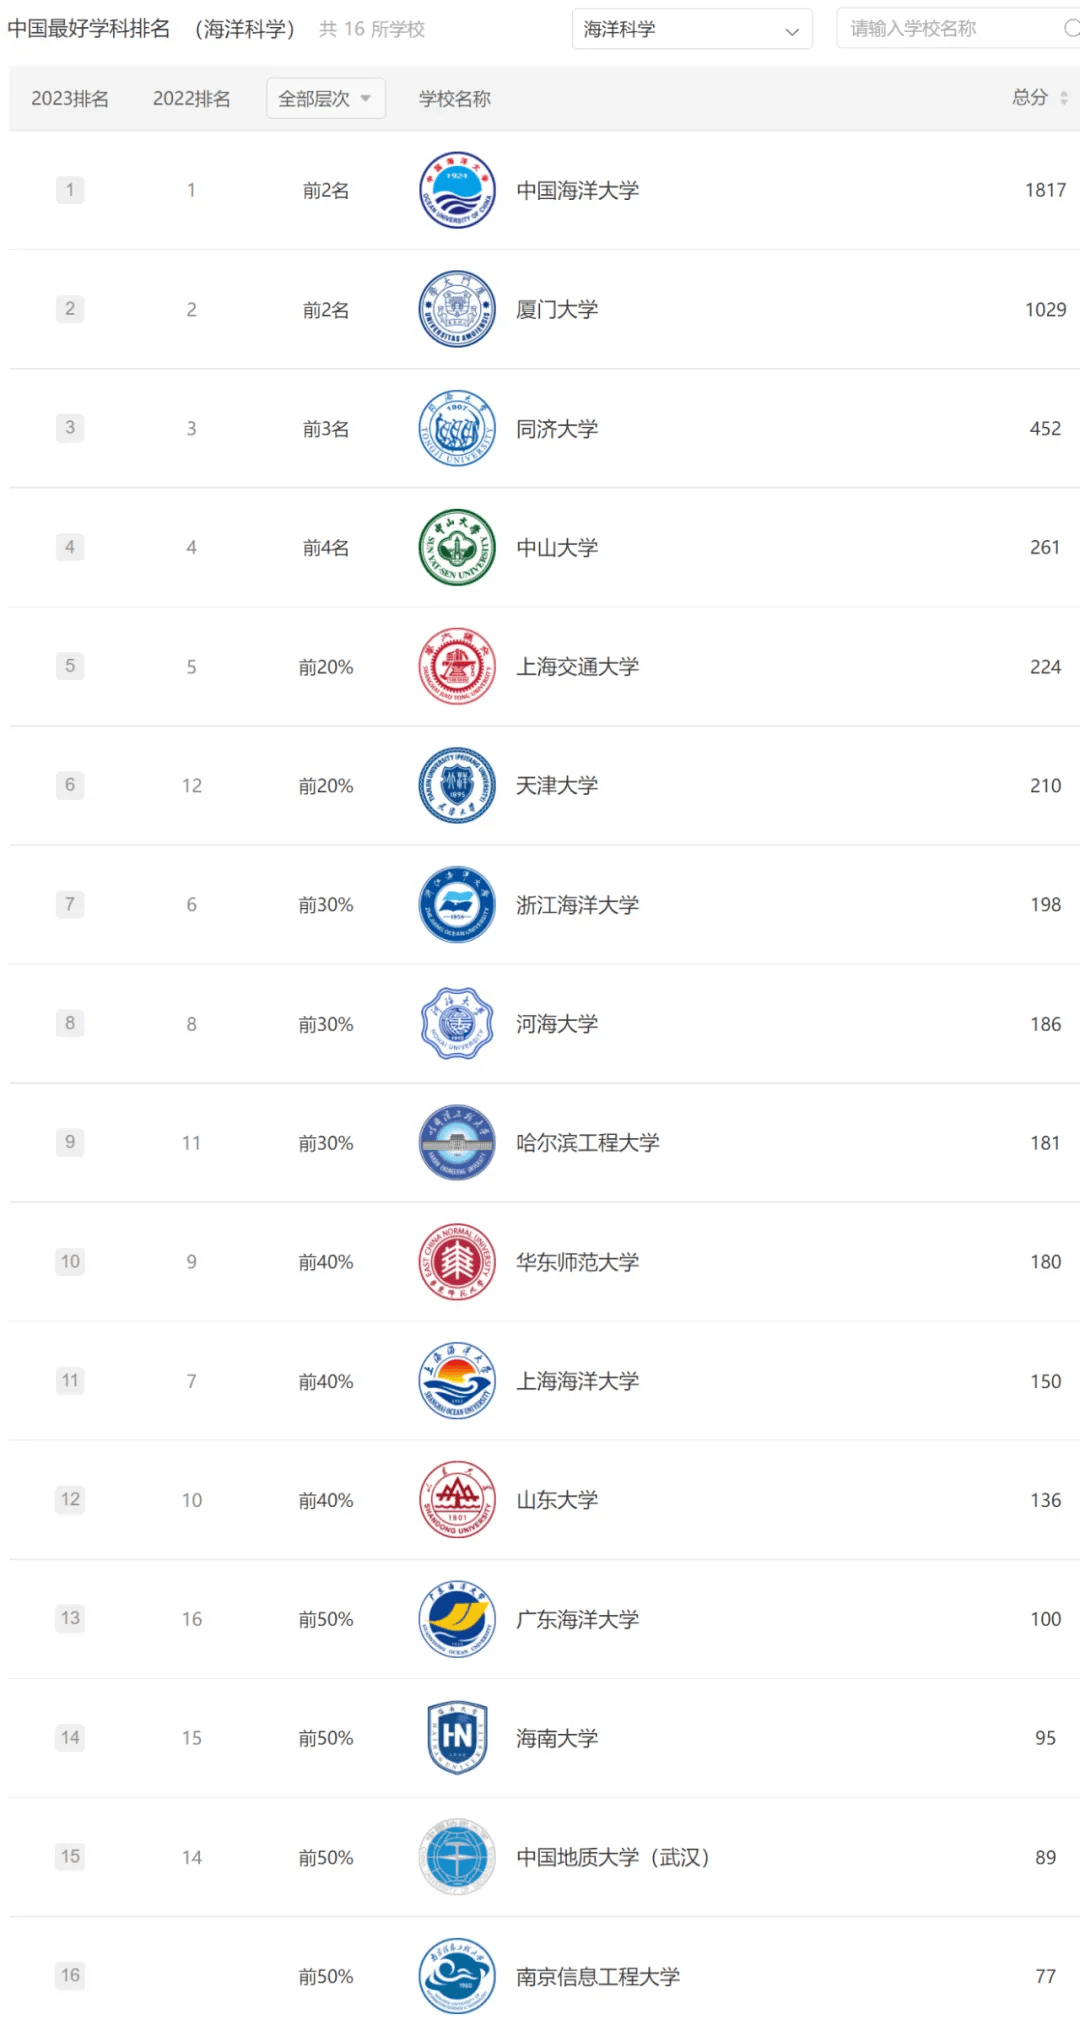
Task: Click the 2023排名 column header
Action: 70,98
